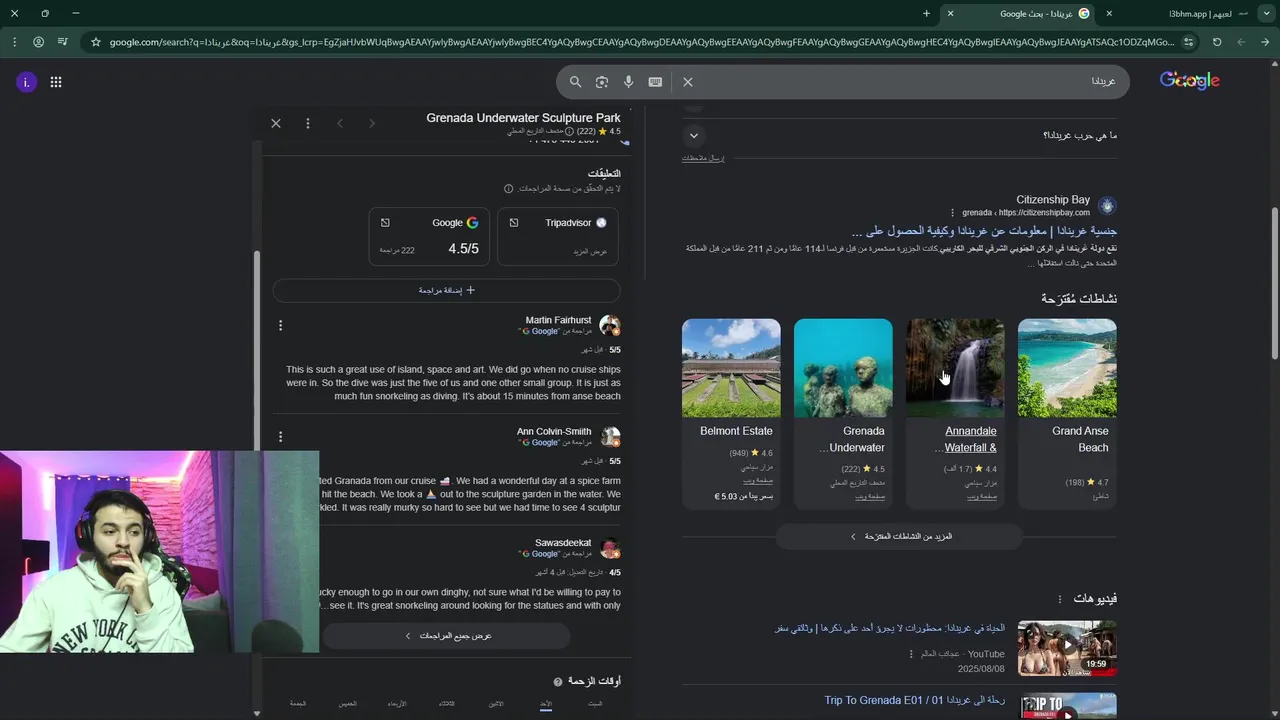Click the add review button
This screenshot has width=1280, height=720.
coord(446,290)
